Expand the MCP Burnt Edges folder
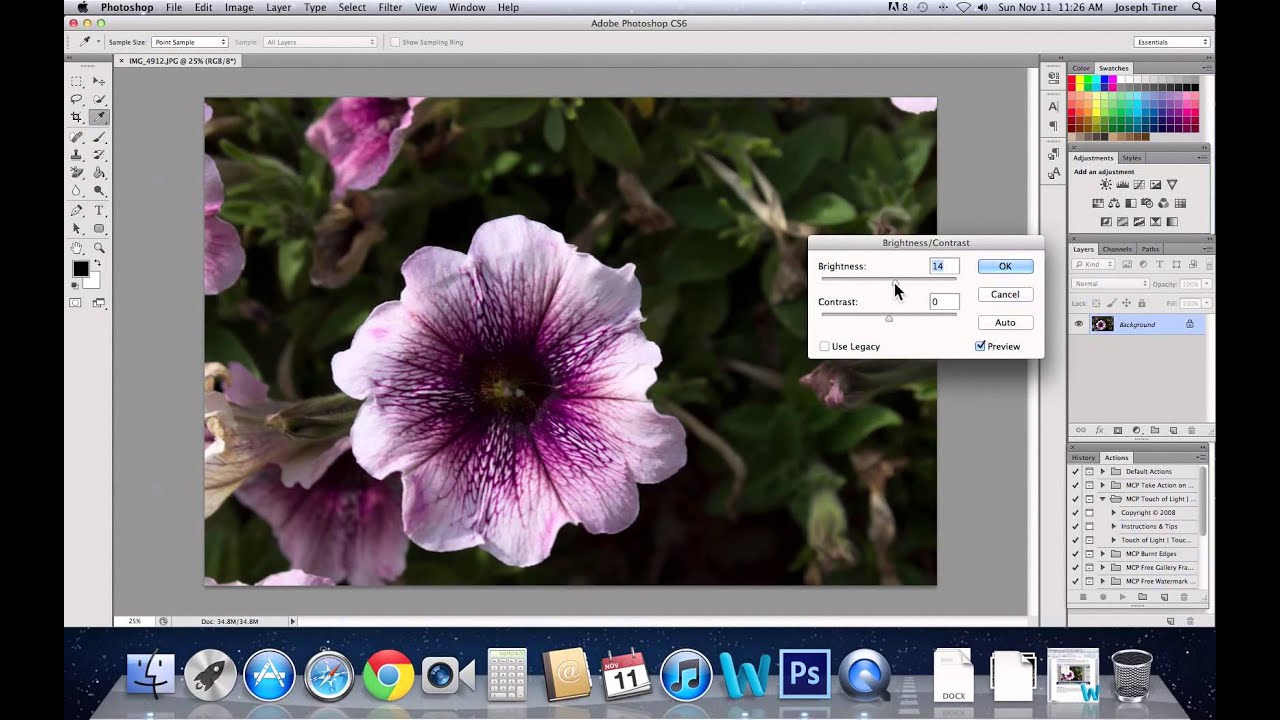This screenshot has width=1280, height=720. [1103, 554]
